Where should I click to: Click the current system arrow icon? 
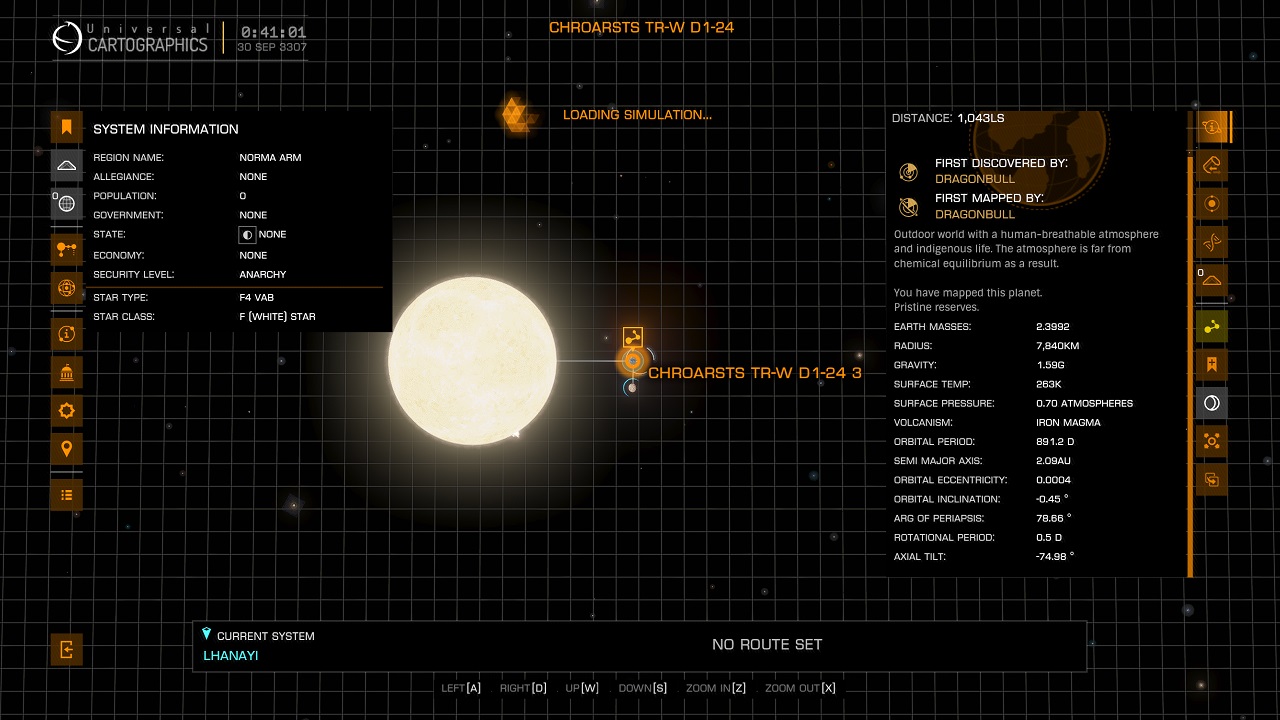[x=207, y=634]
